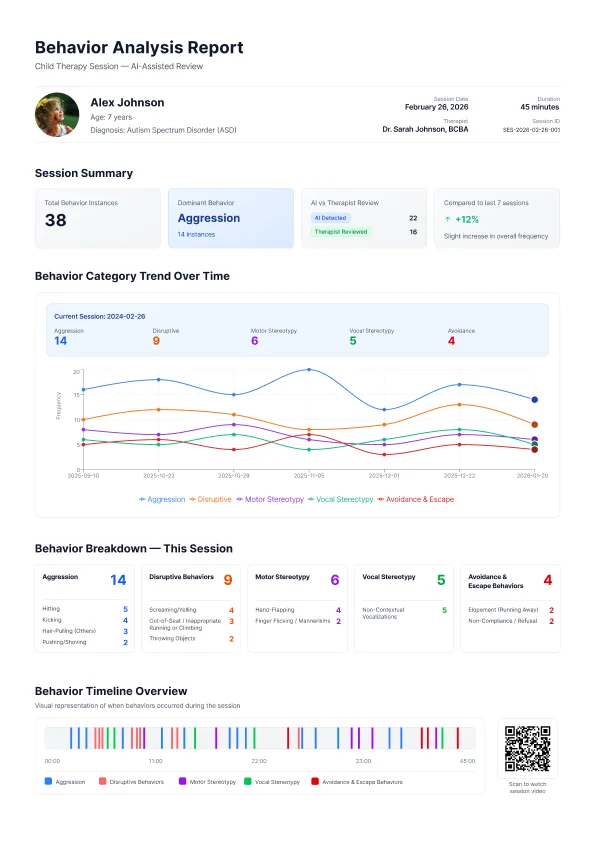The image size is (595, 842).
Task: Click the Hitting row in the Aggression breakdown
Action: pos(85,609)
